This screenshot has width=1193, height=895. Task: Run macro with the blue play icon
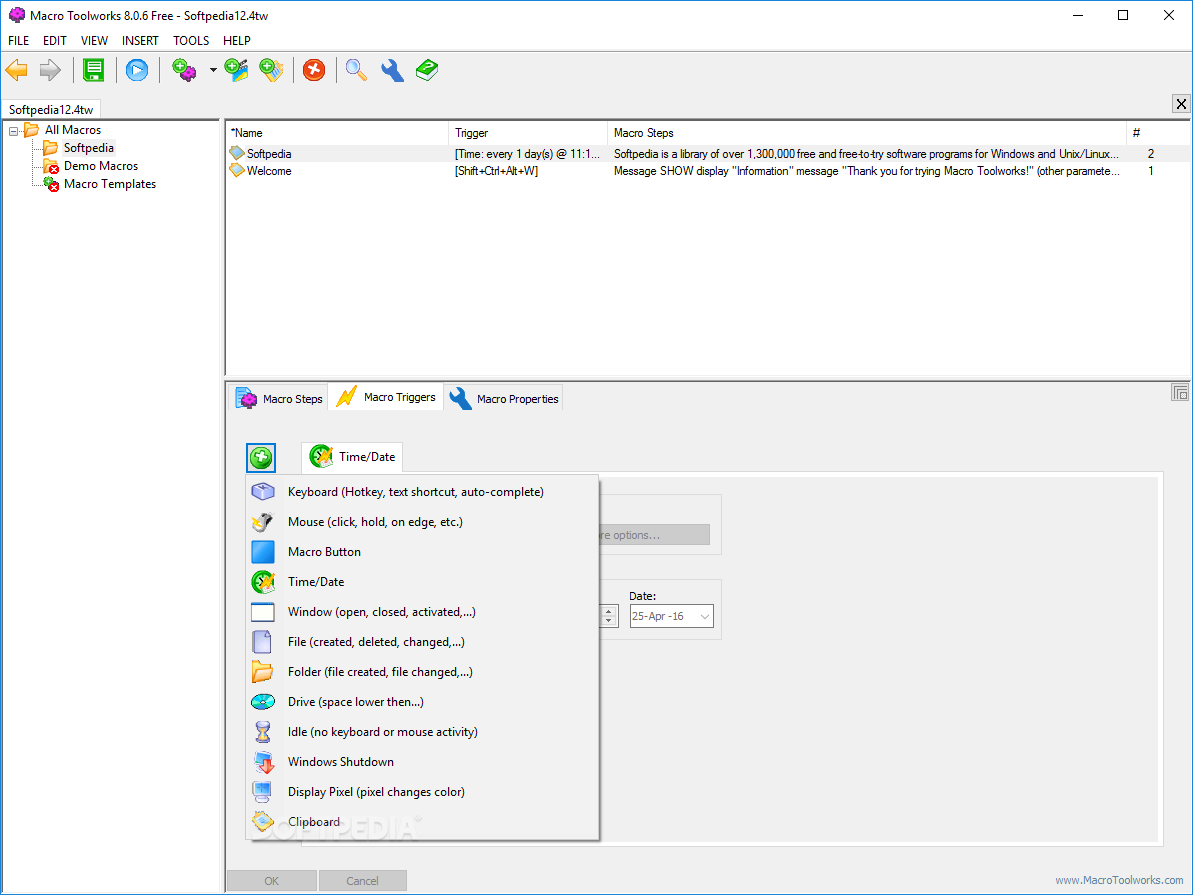137,70
